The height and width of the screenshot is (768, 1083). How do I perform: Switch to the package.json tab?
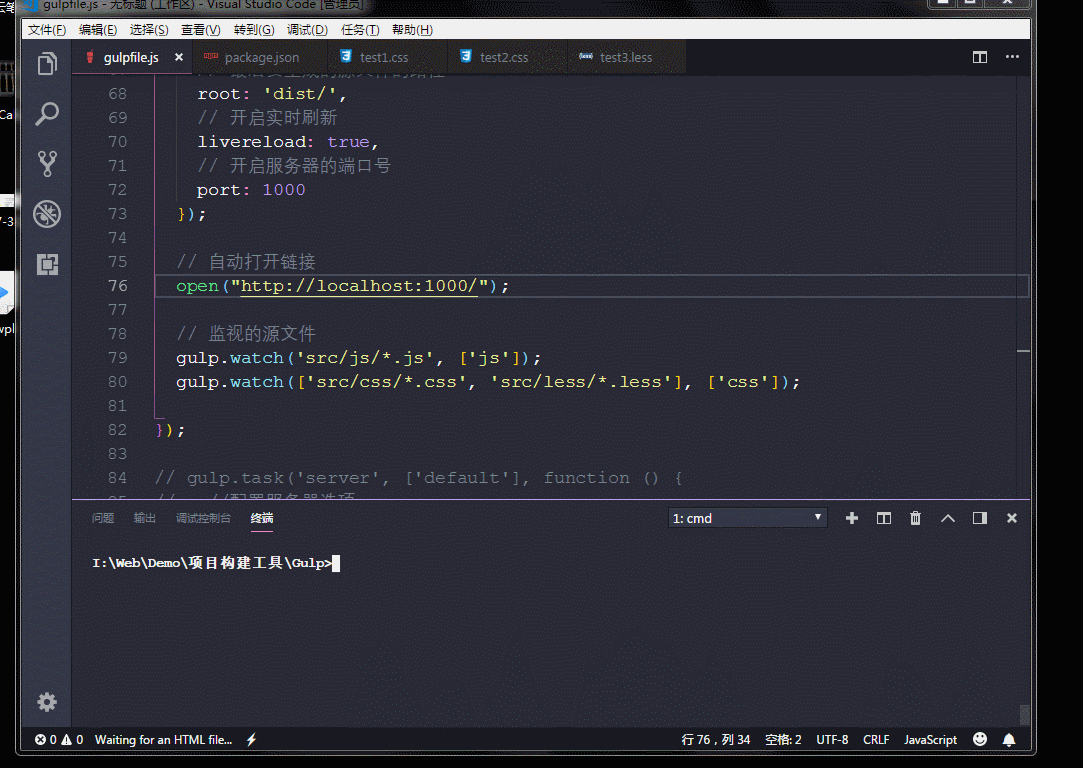tap(261, 58)
